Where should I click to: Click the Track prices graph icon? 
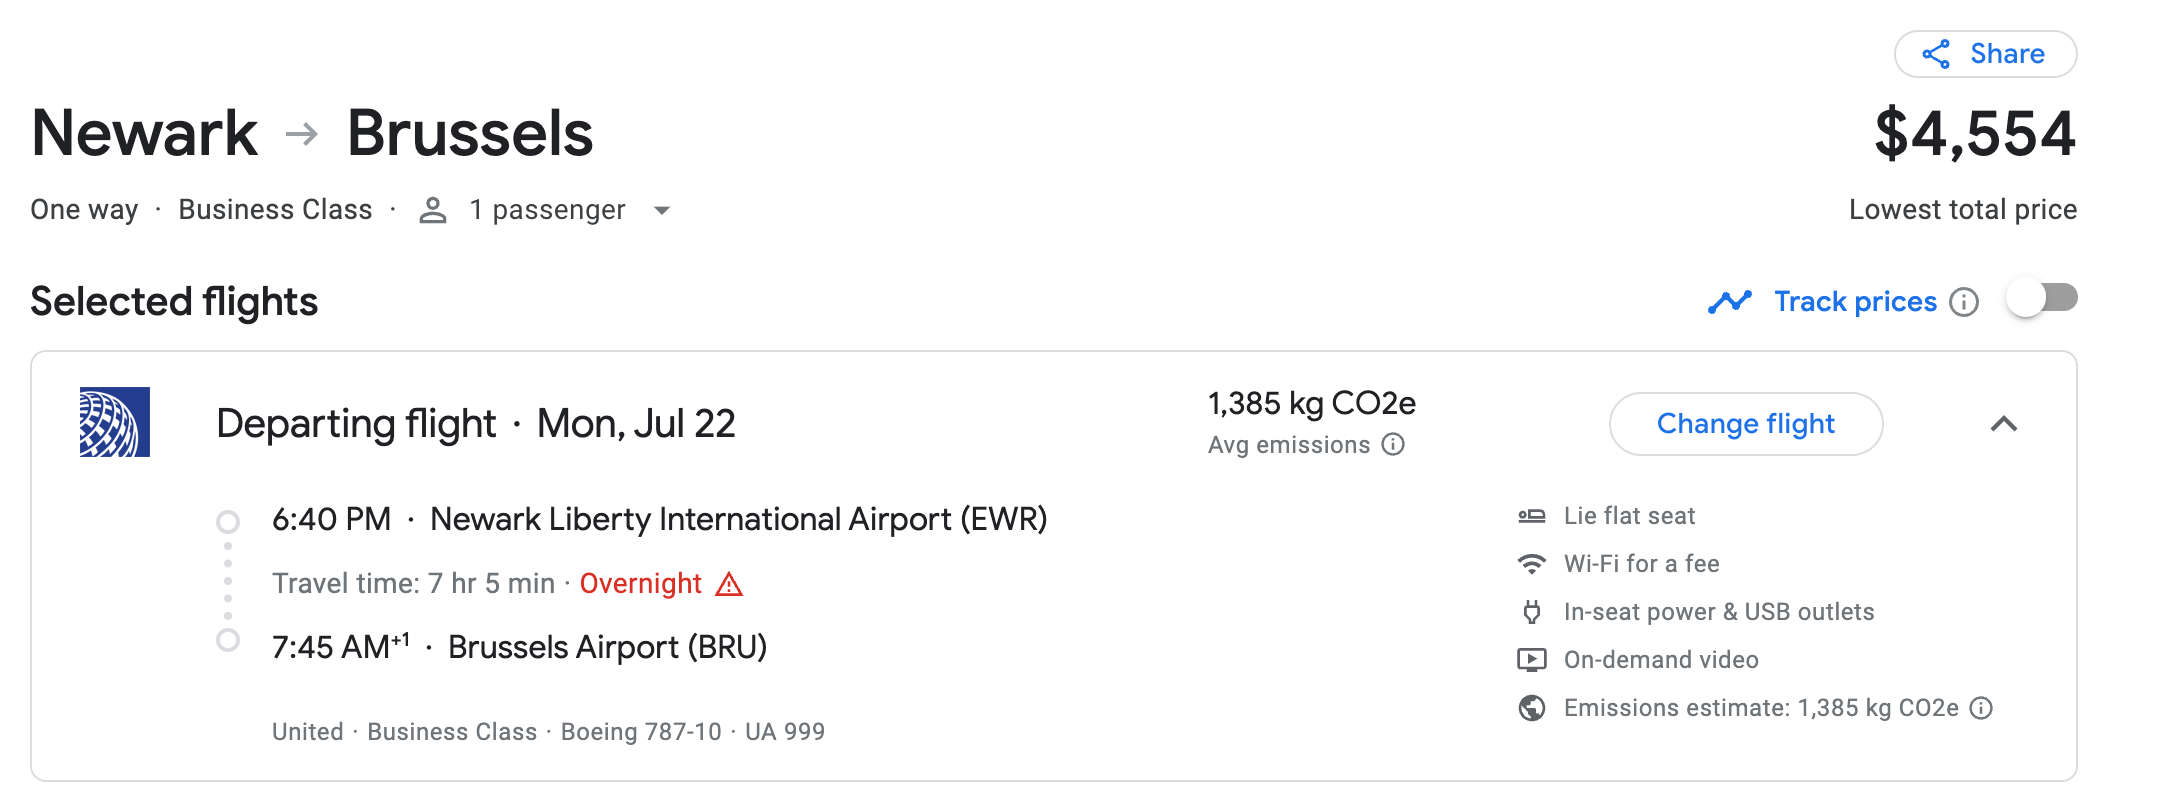(x=1730, y=301)
